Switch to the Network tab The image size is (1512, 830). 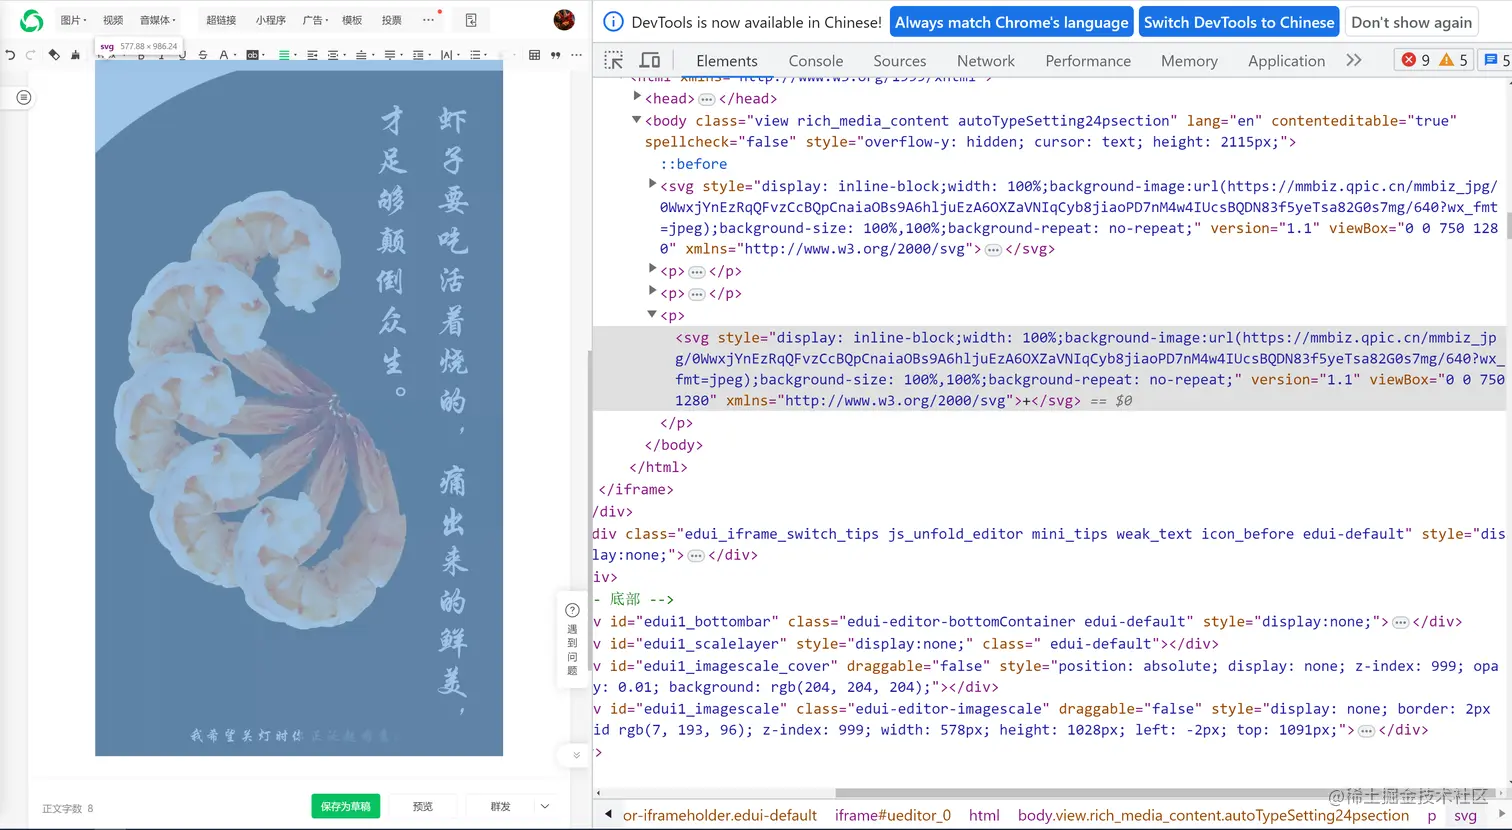pos(986,61)
